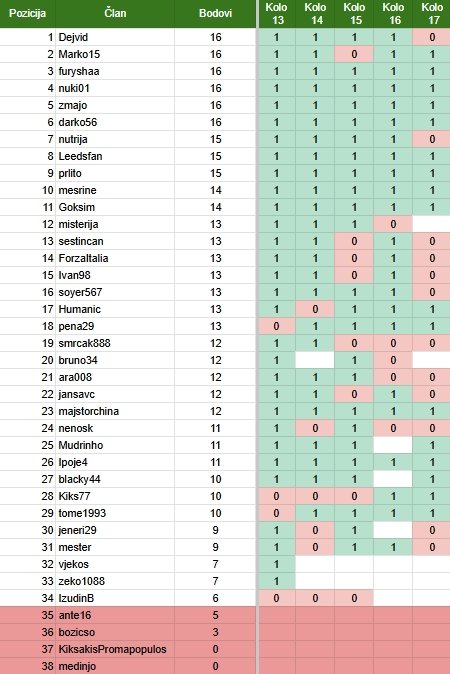
Task: Click the name majstorchina
Action: (89, 411)
